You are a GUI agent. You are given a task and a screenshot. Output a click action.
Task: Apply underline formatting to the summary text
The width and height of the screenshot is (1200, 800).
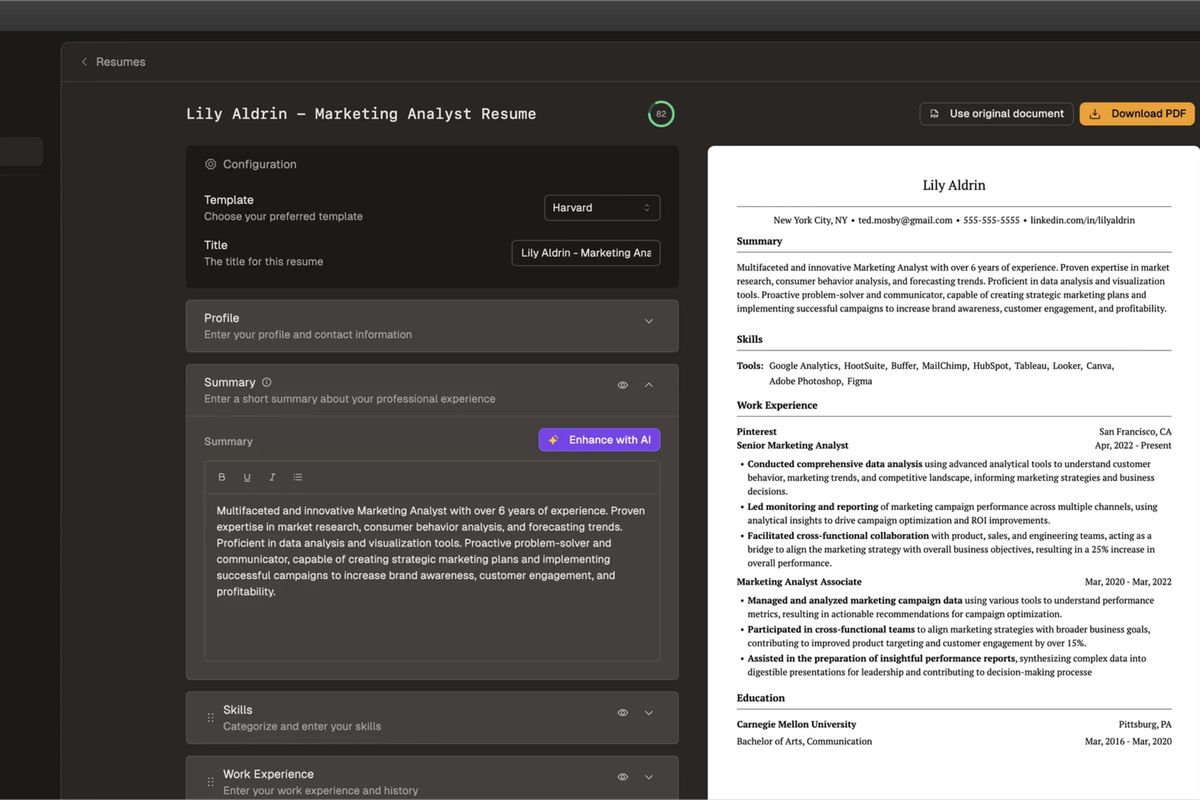246,477
